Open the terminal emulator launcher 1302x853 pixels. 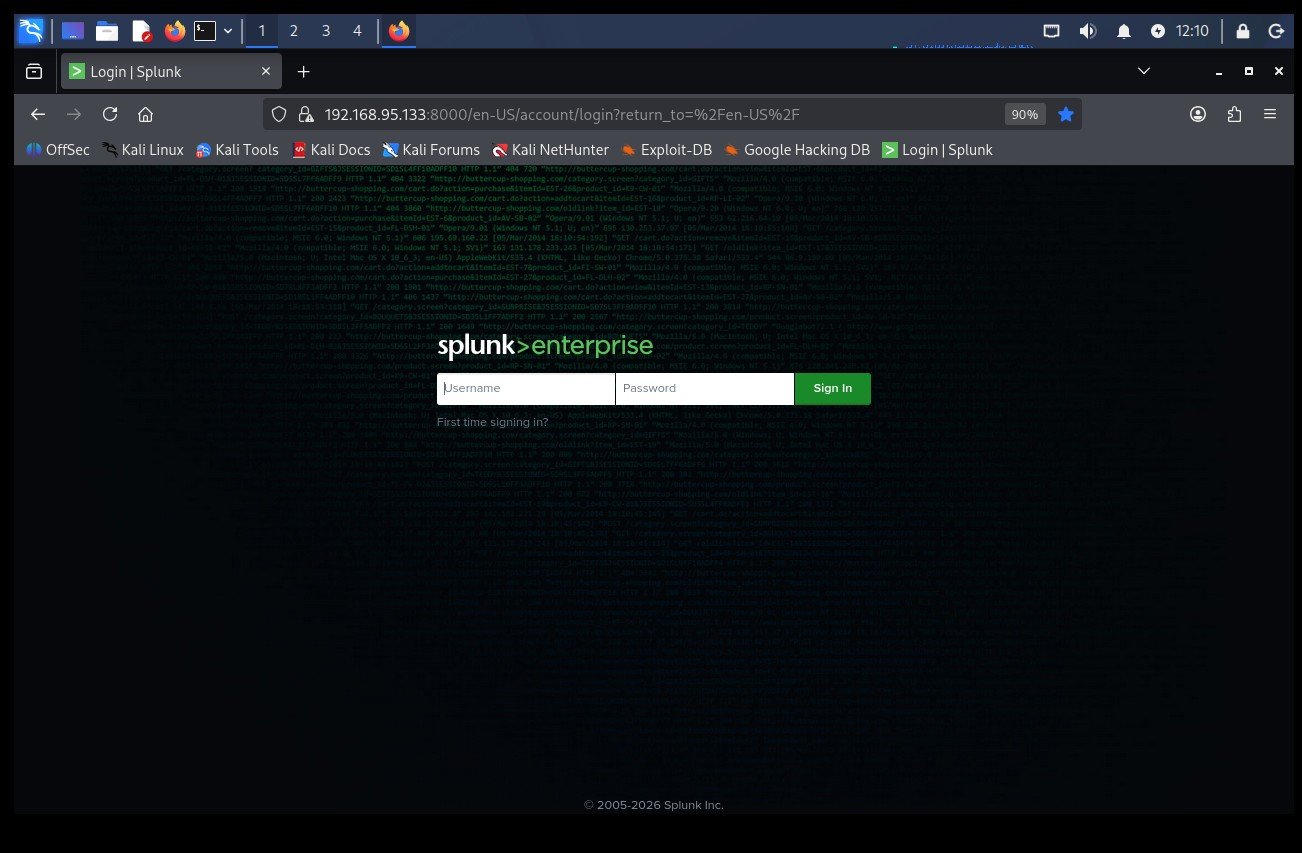tap(205, 31)
